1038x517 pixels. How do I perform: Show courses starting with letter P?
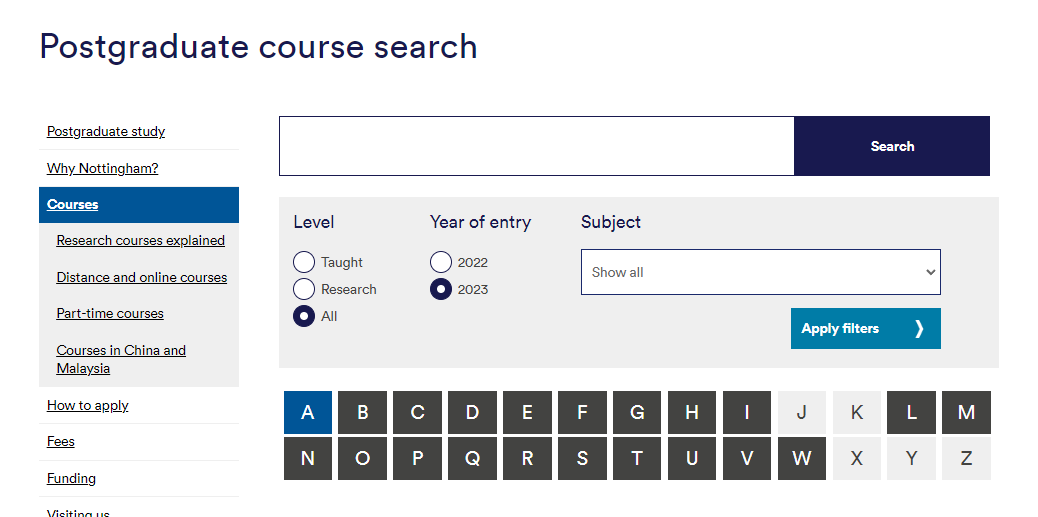pos(418,458)
